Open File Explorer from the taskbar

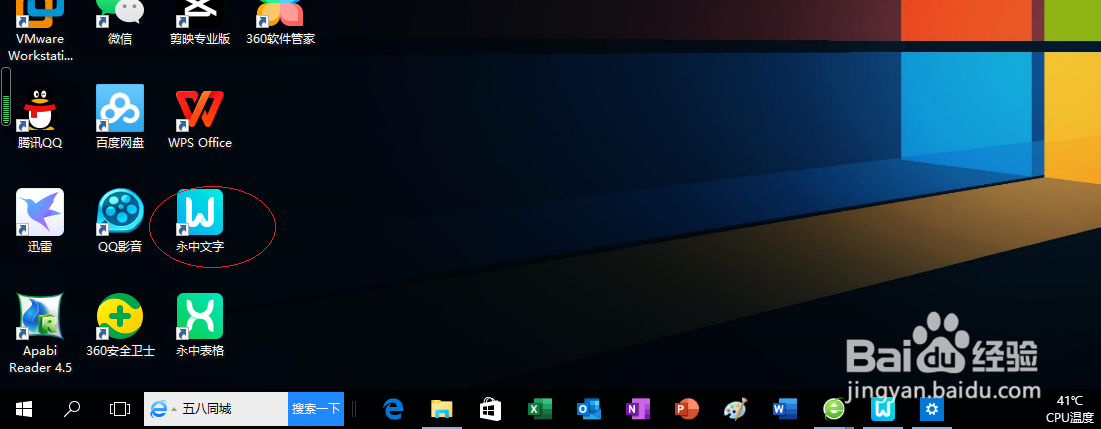441,409
